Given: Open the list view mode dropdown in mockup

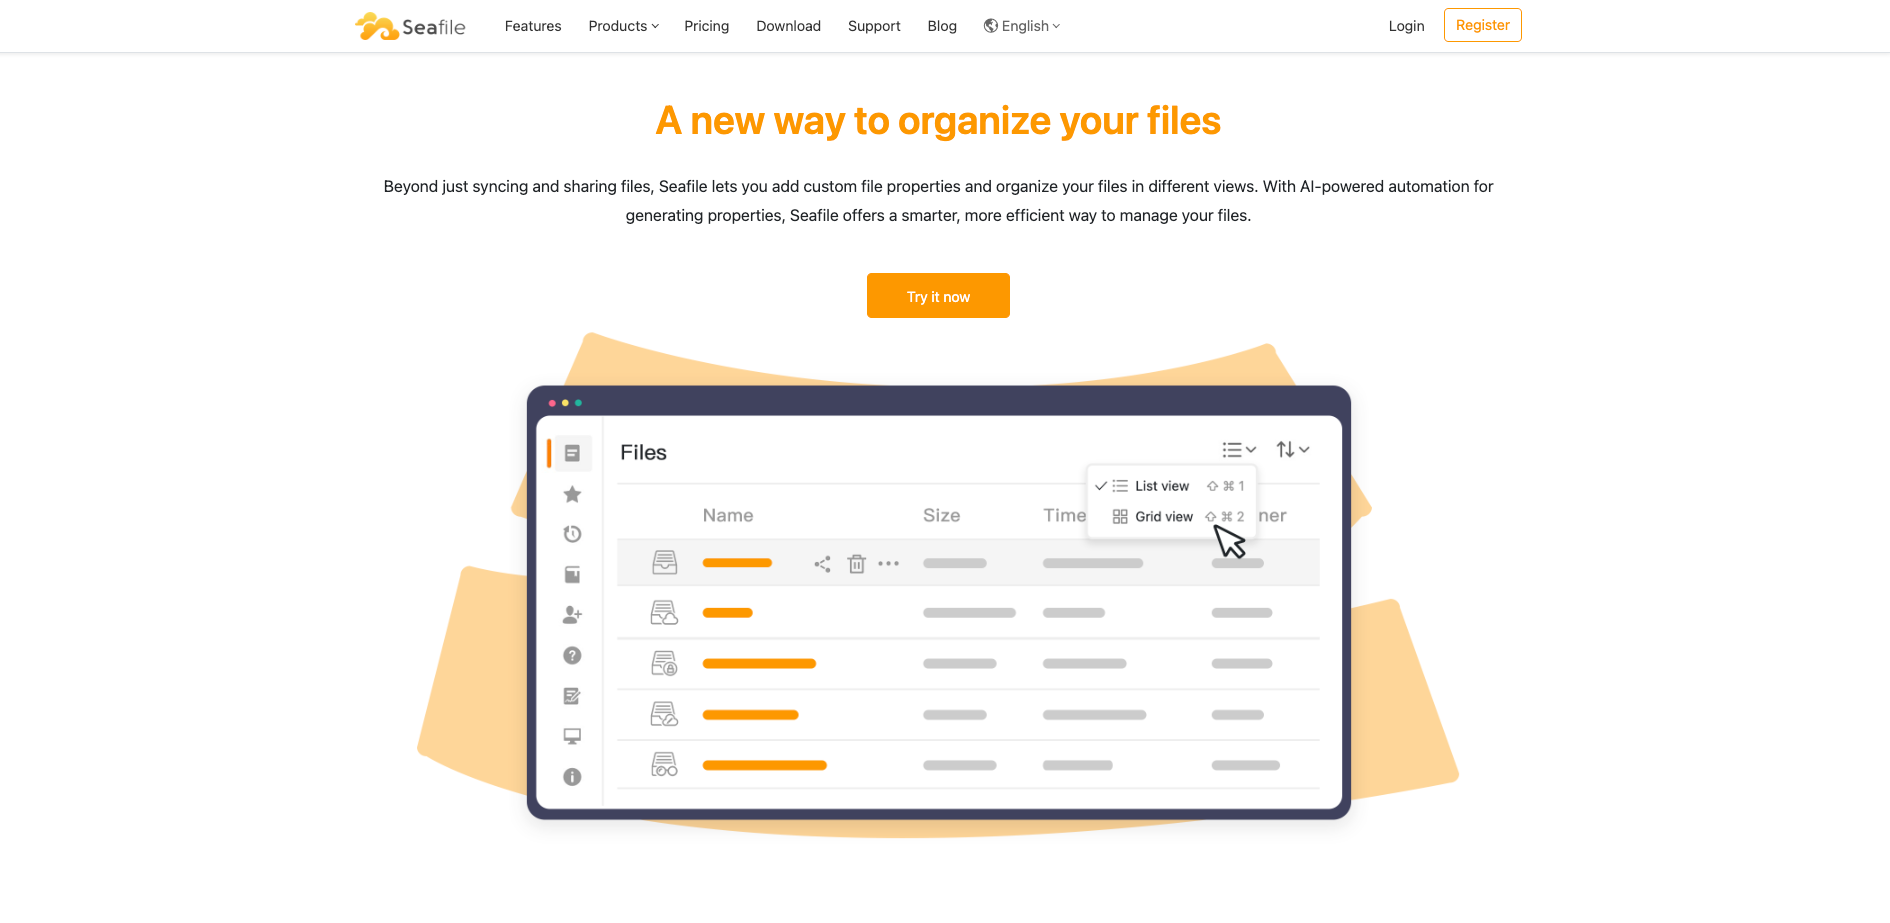Looking at the screenshot, I should [1239, 450].
